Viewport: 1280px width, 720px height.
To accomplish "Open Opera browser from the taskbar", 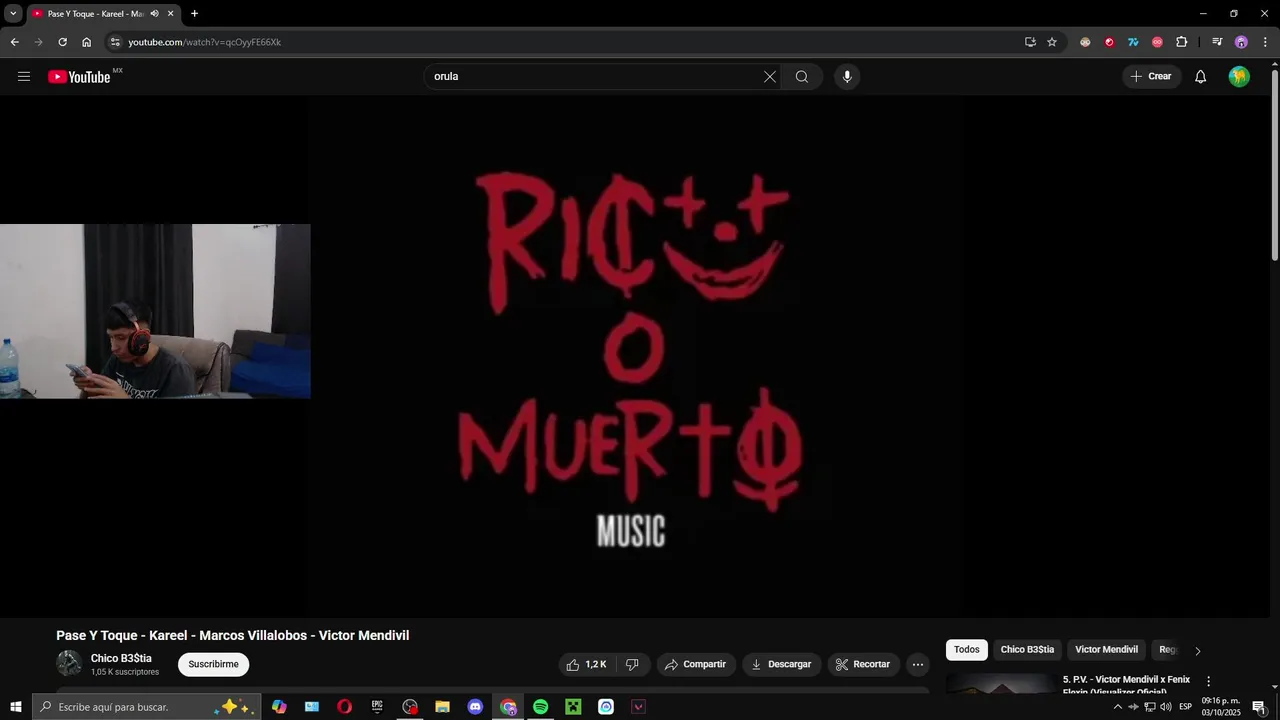I will point(344,707).
